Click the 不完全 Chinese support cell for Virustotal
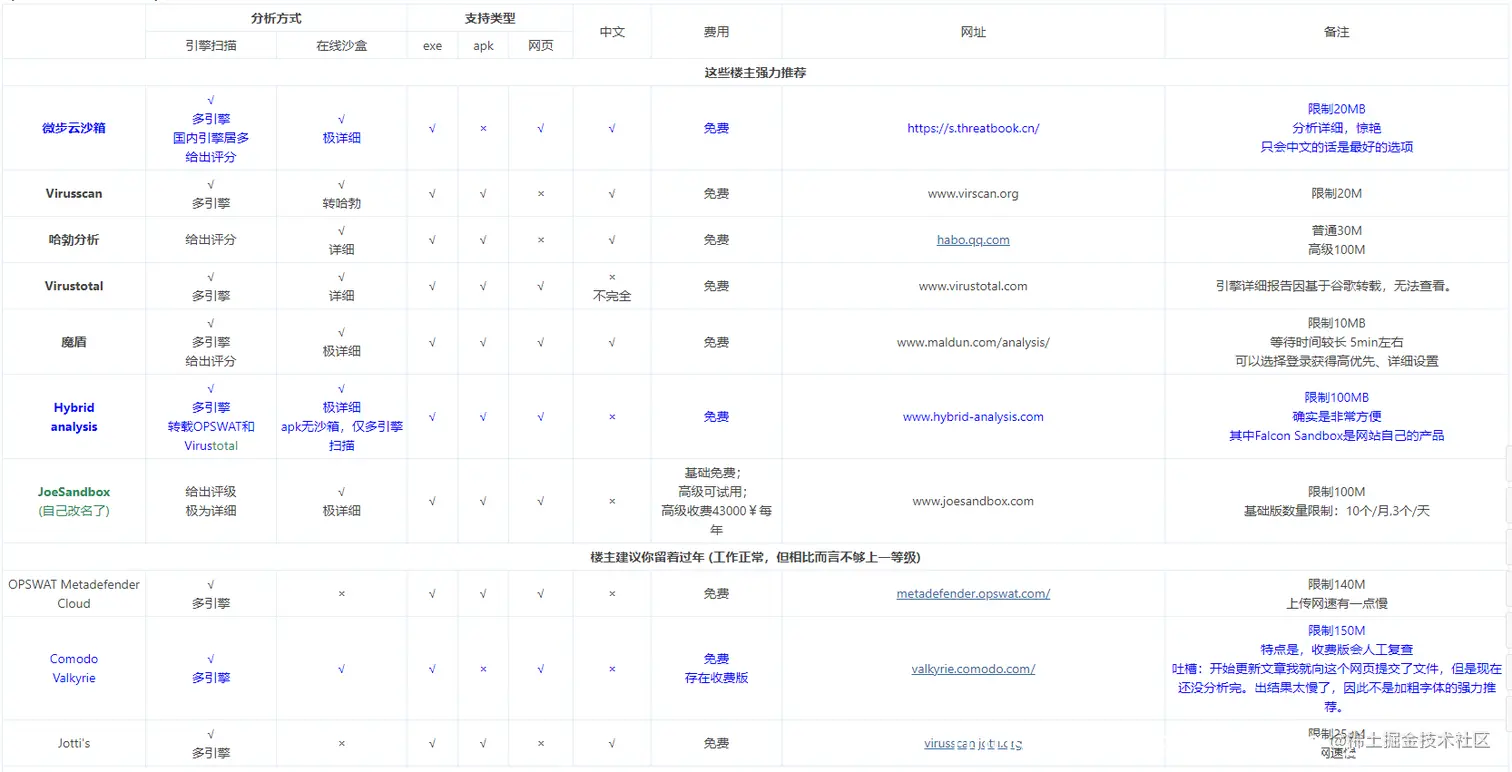This screenshot has width=1512, height=772. click(x=612, y=296)
